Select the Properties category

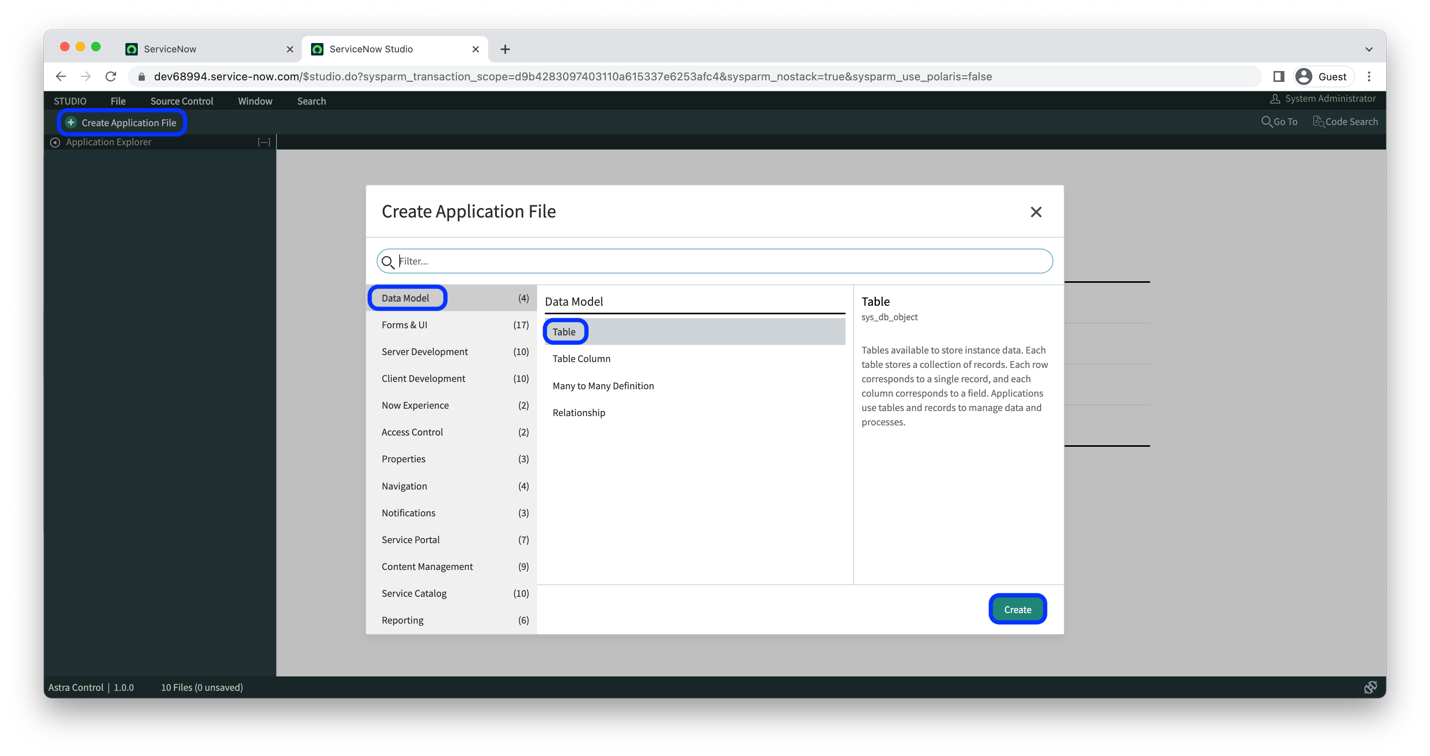point(452,459)
